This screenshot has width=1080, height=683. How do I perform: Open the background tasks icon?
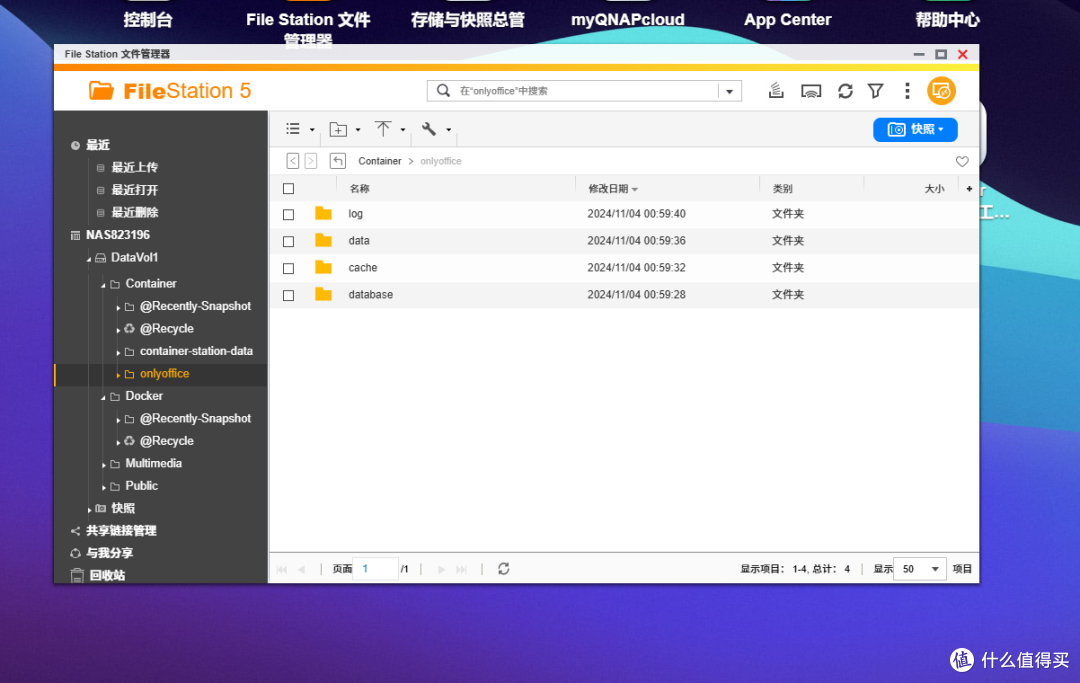click(776, 90)
